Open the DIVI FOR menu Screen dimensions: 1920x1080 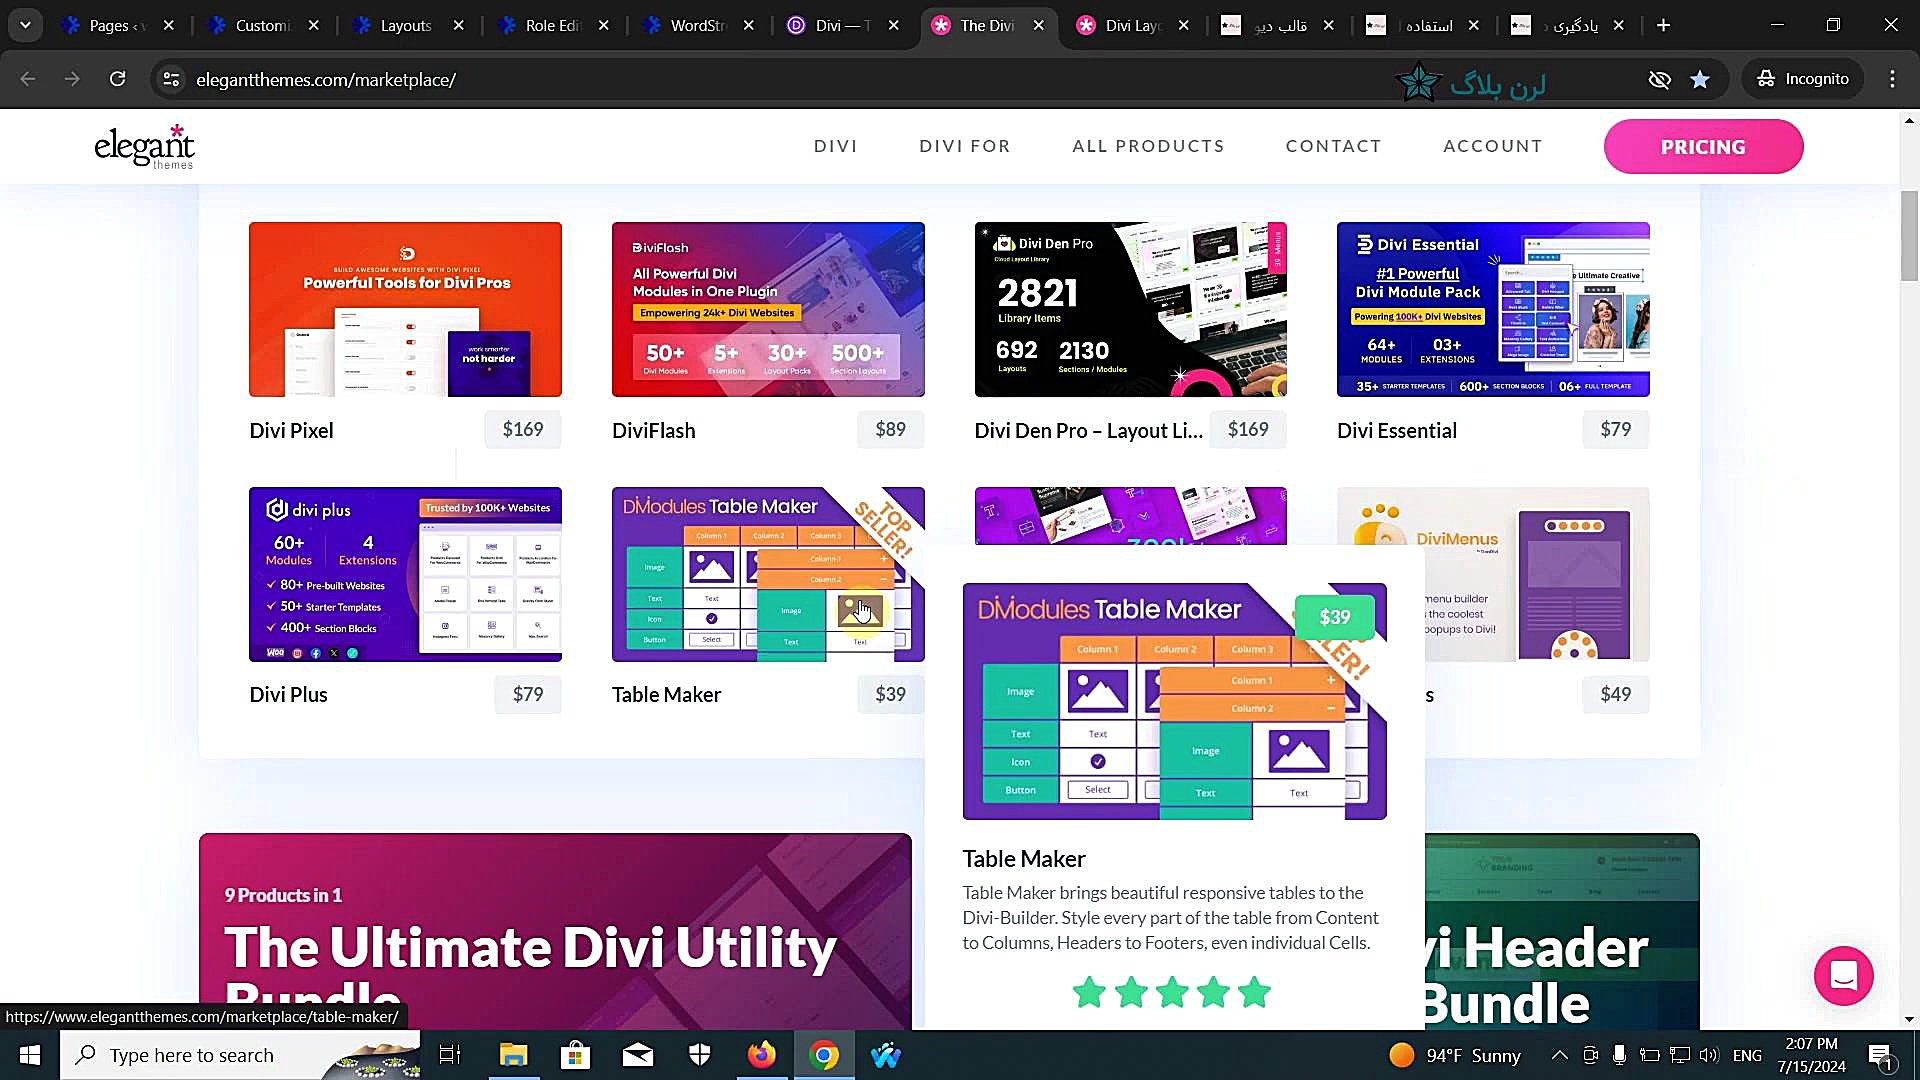964,146
